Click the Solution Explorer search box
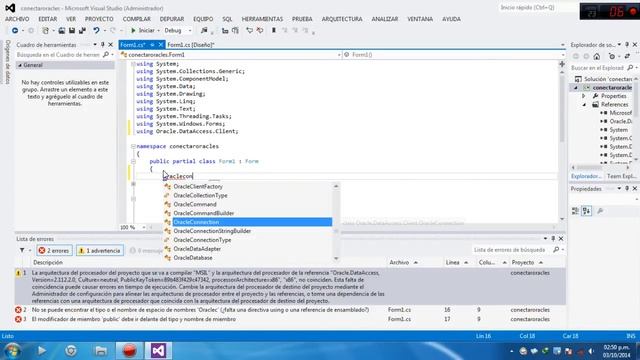Viewport: 640px width, 360px height. (598, 68)
